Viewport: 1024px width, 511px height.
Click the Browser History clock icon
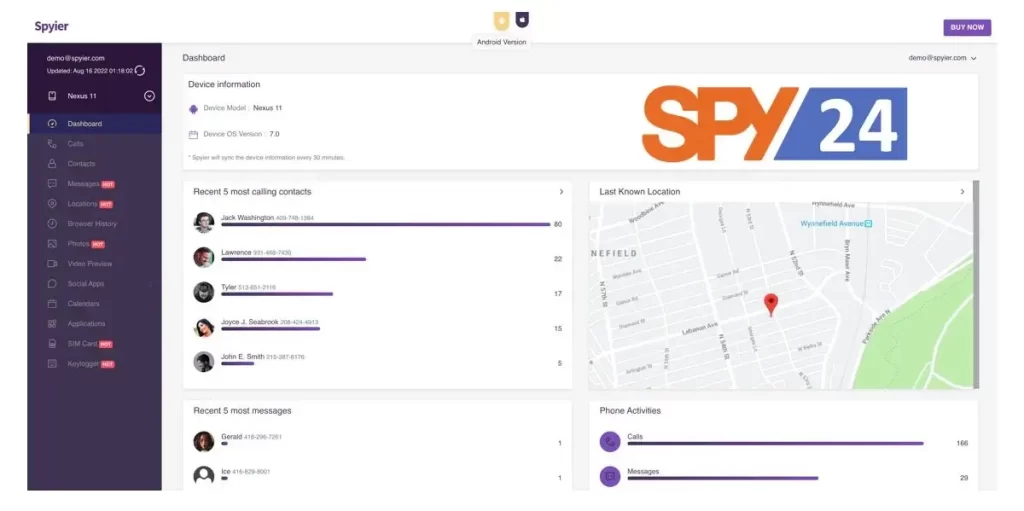point(52,224)
